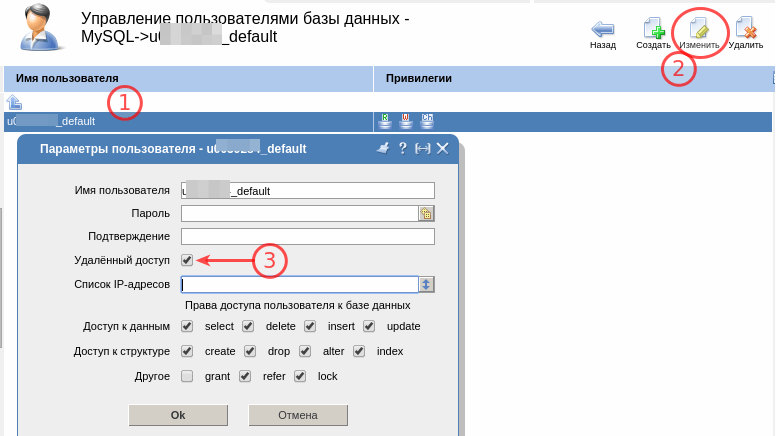The image size is (776, 436).
Task: Focus the Подтверждение input field
Action: [308, 237]
